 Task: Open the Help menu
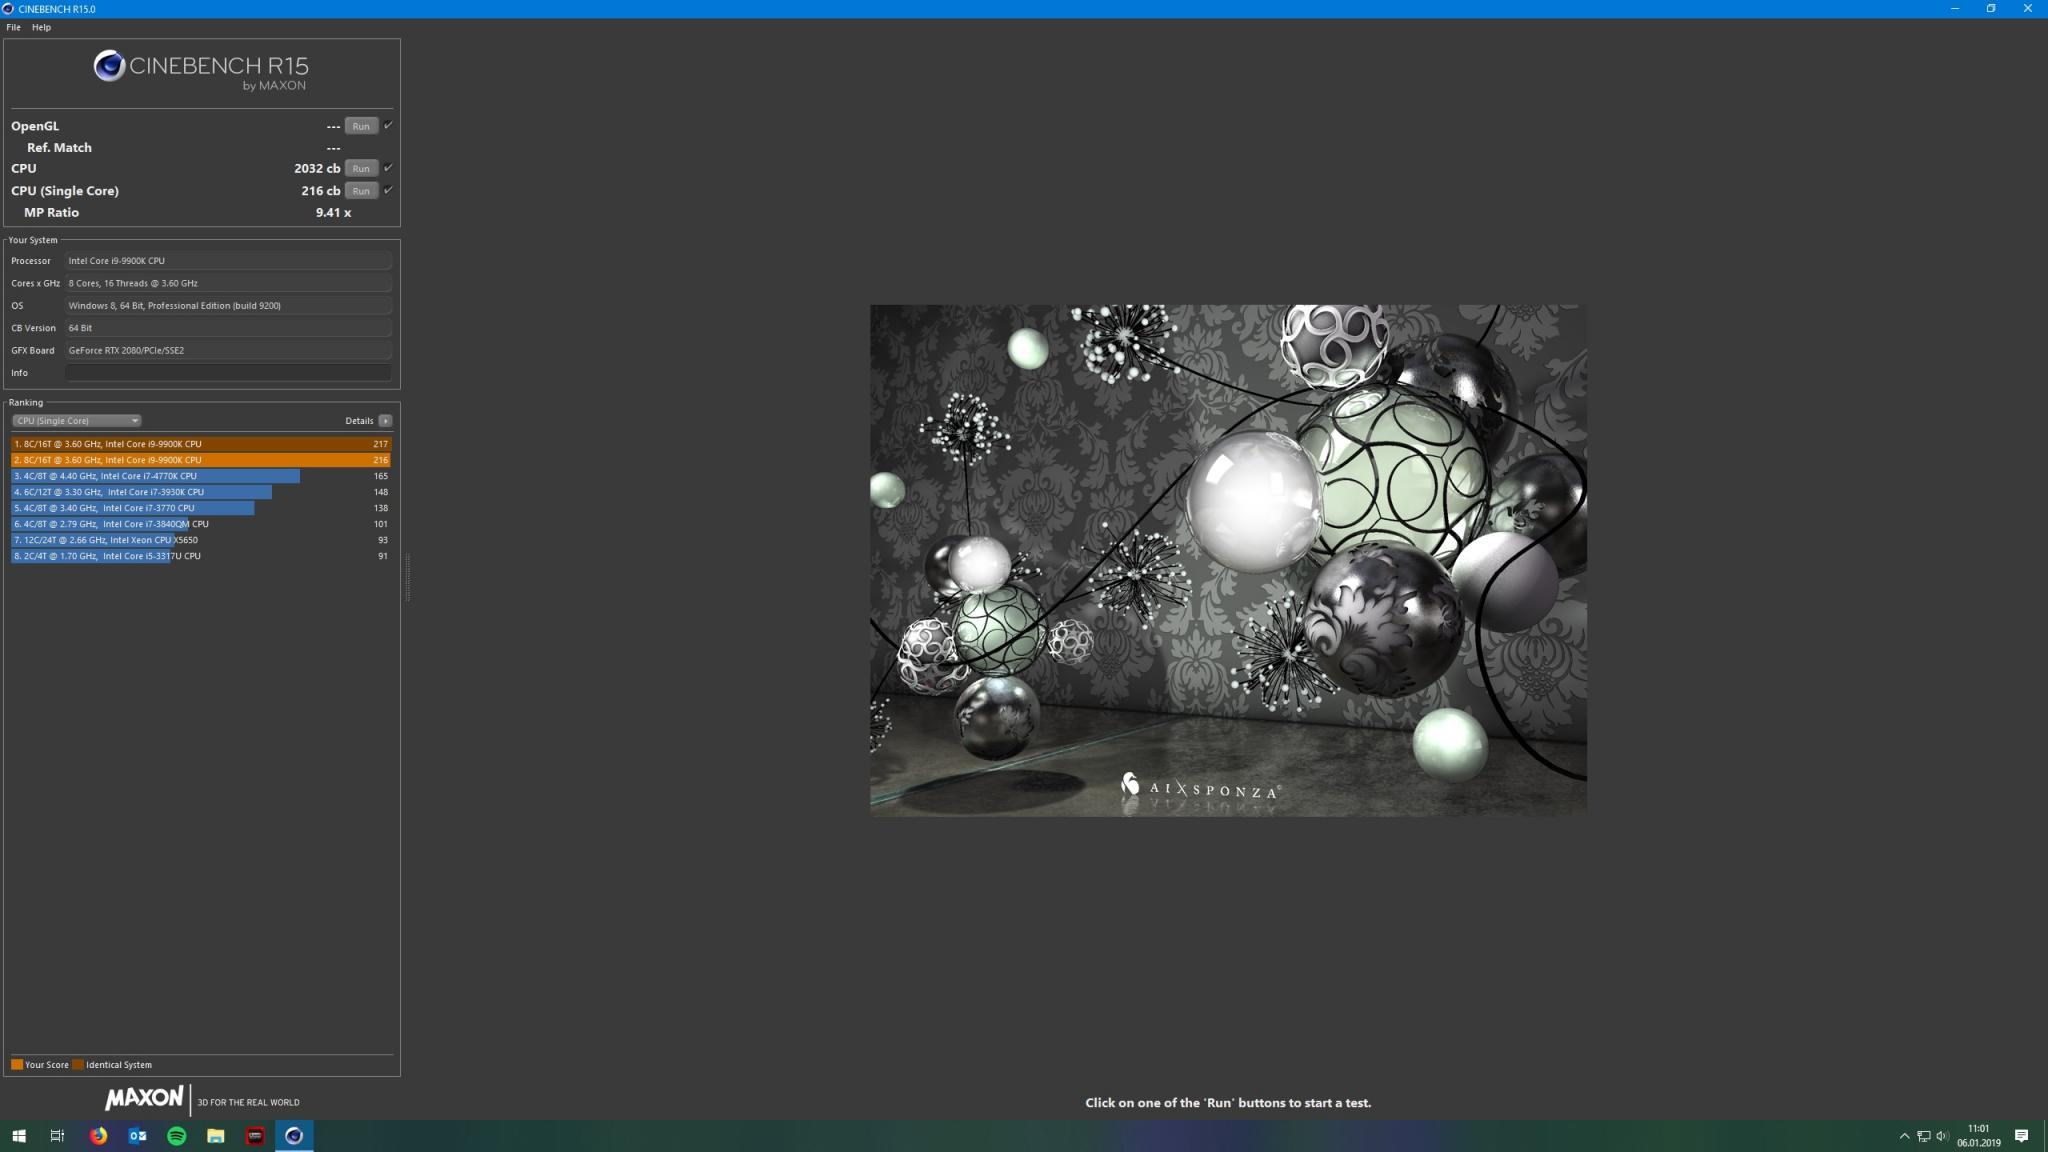point(41,27)
